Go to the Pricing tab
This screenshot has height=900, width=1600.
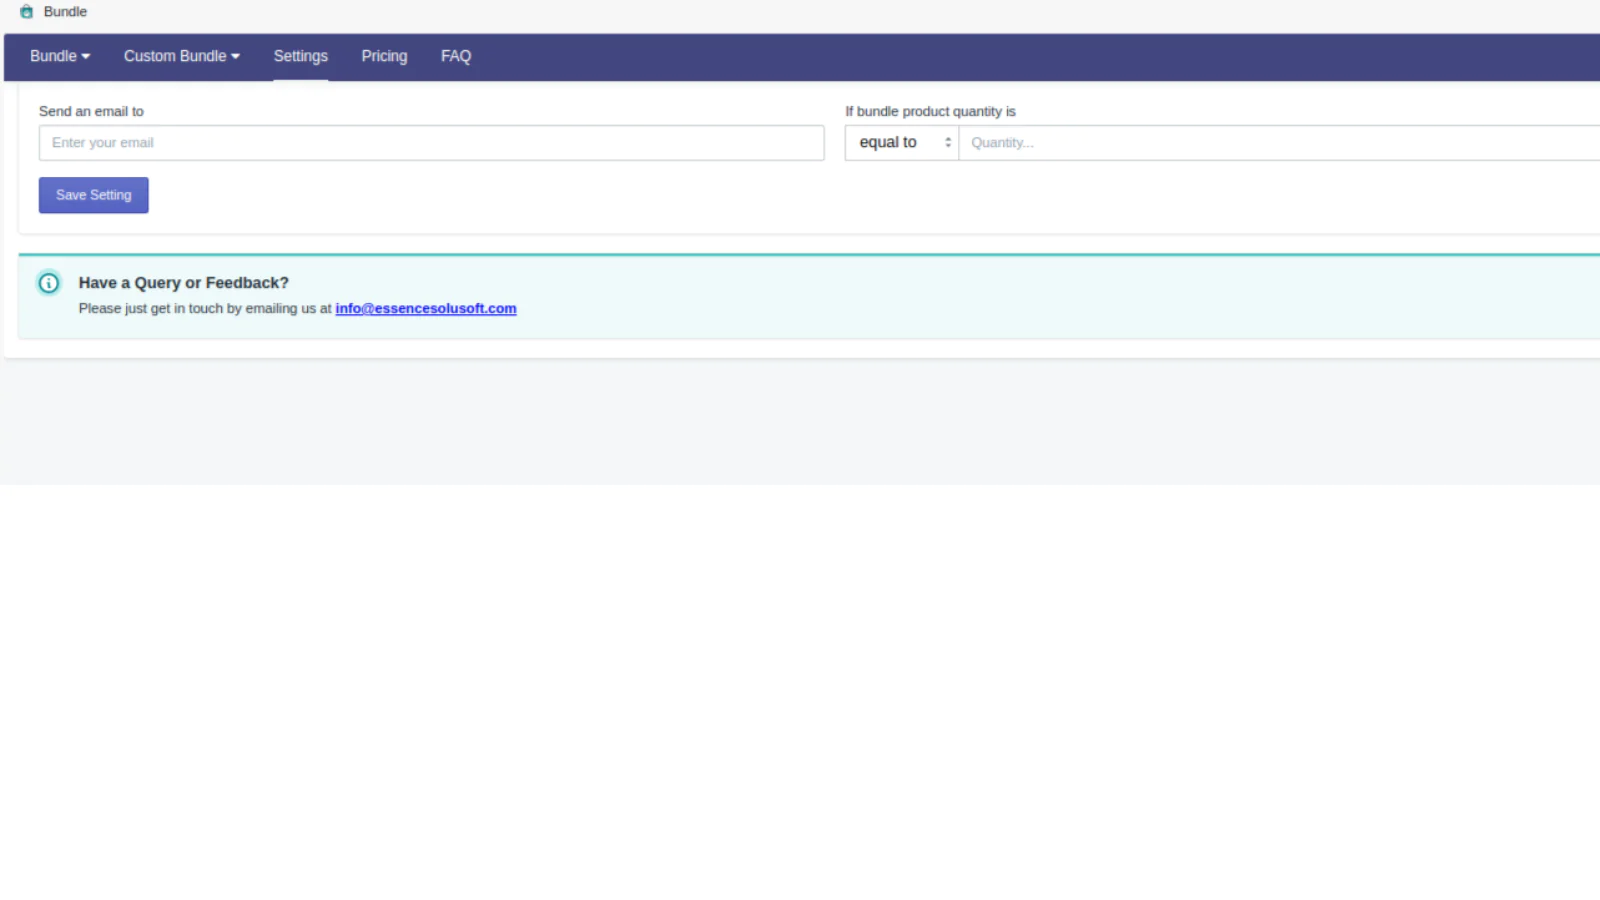click(384, 56)
